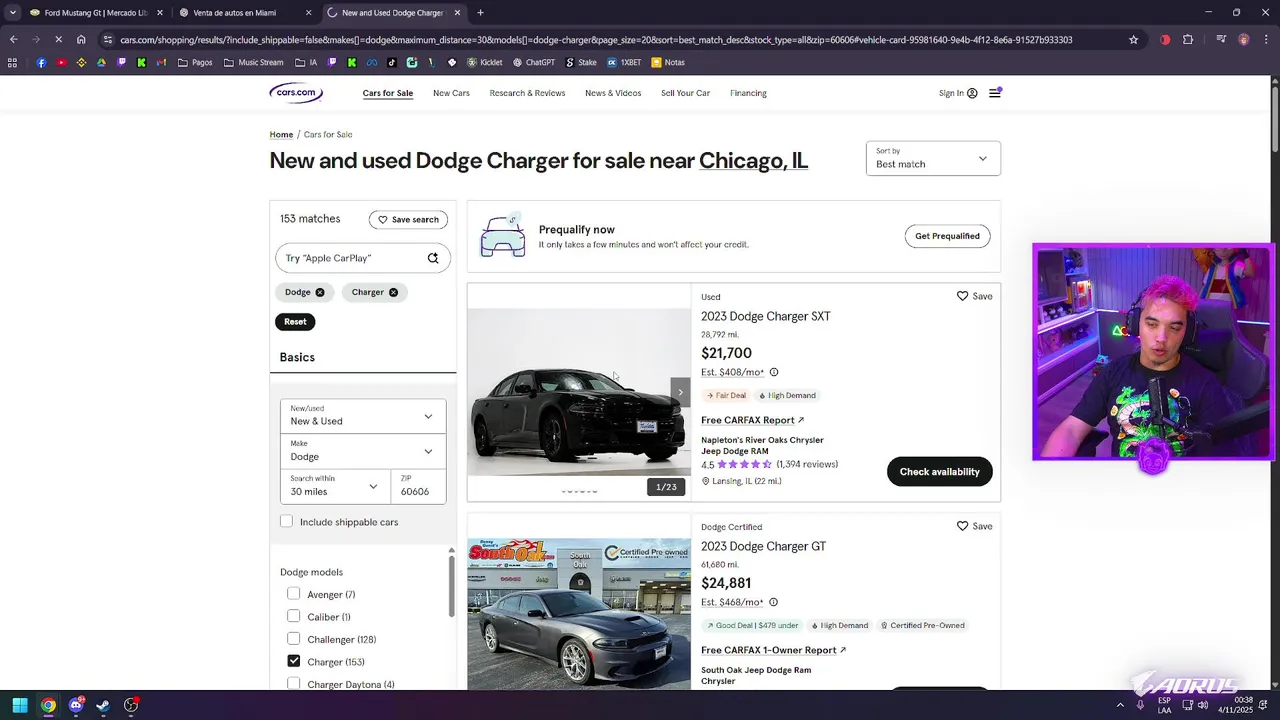
Task: Open the cars.com hamburger menu
Action: (x=995, y=93)
